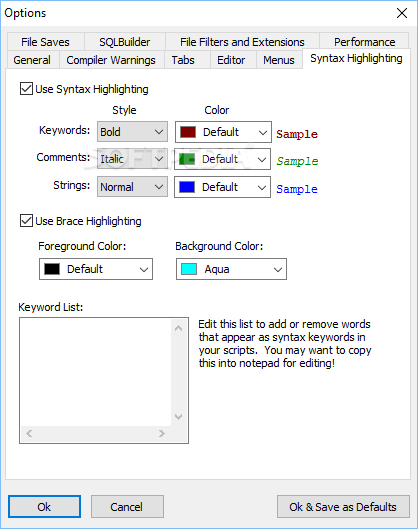
Task: Open the Background Color Aqua dropdown
Action: [x=231, y=269]
